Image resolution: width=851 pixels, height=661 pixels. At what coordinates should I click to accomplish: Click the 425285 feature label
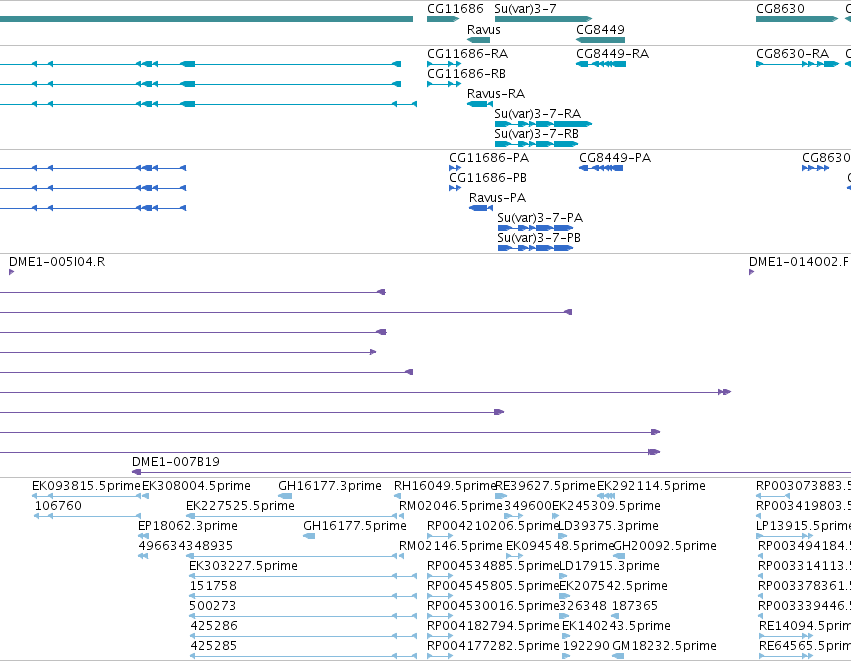click(x=213, y=646)
